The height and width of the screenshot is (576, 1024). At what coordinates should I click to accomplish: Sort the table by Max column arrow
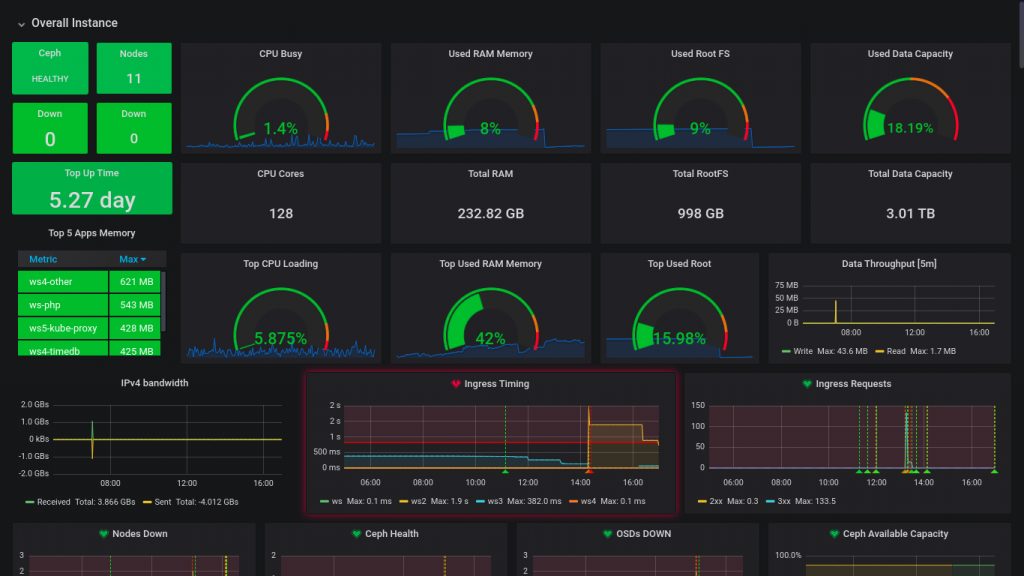pyautogui.click(x=143, y=259)
